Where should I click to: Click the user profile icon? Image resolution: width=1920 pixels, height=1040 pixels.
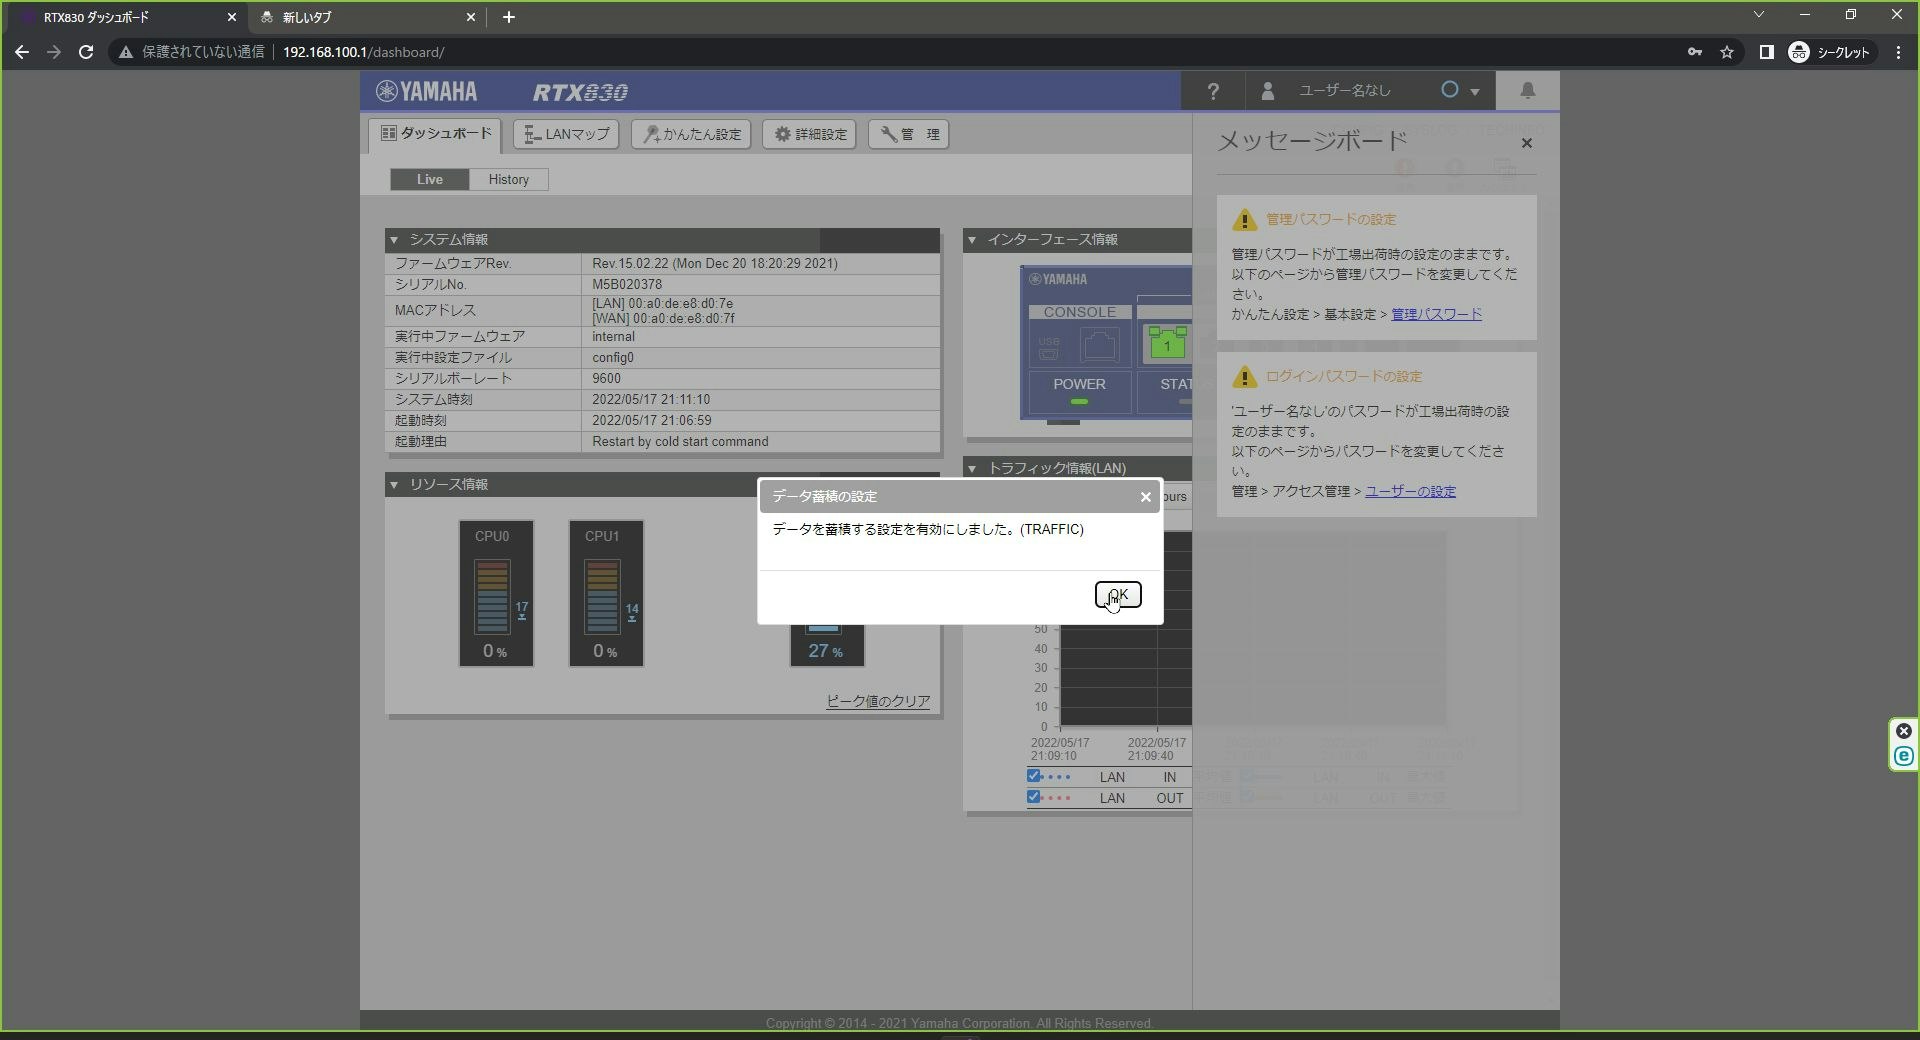[x=1267, y=91]
